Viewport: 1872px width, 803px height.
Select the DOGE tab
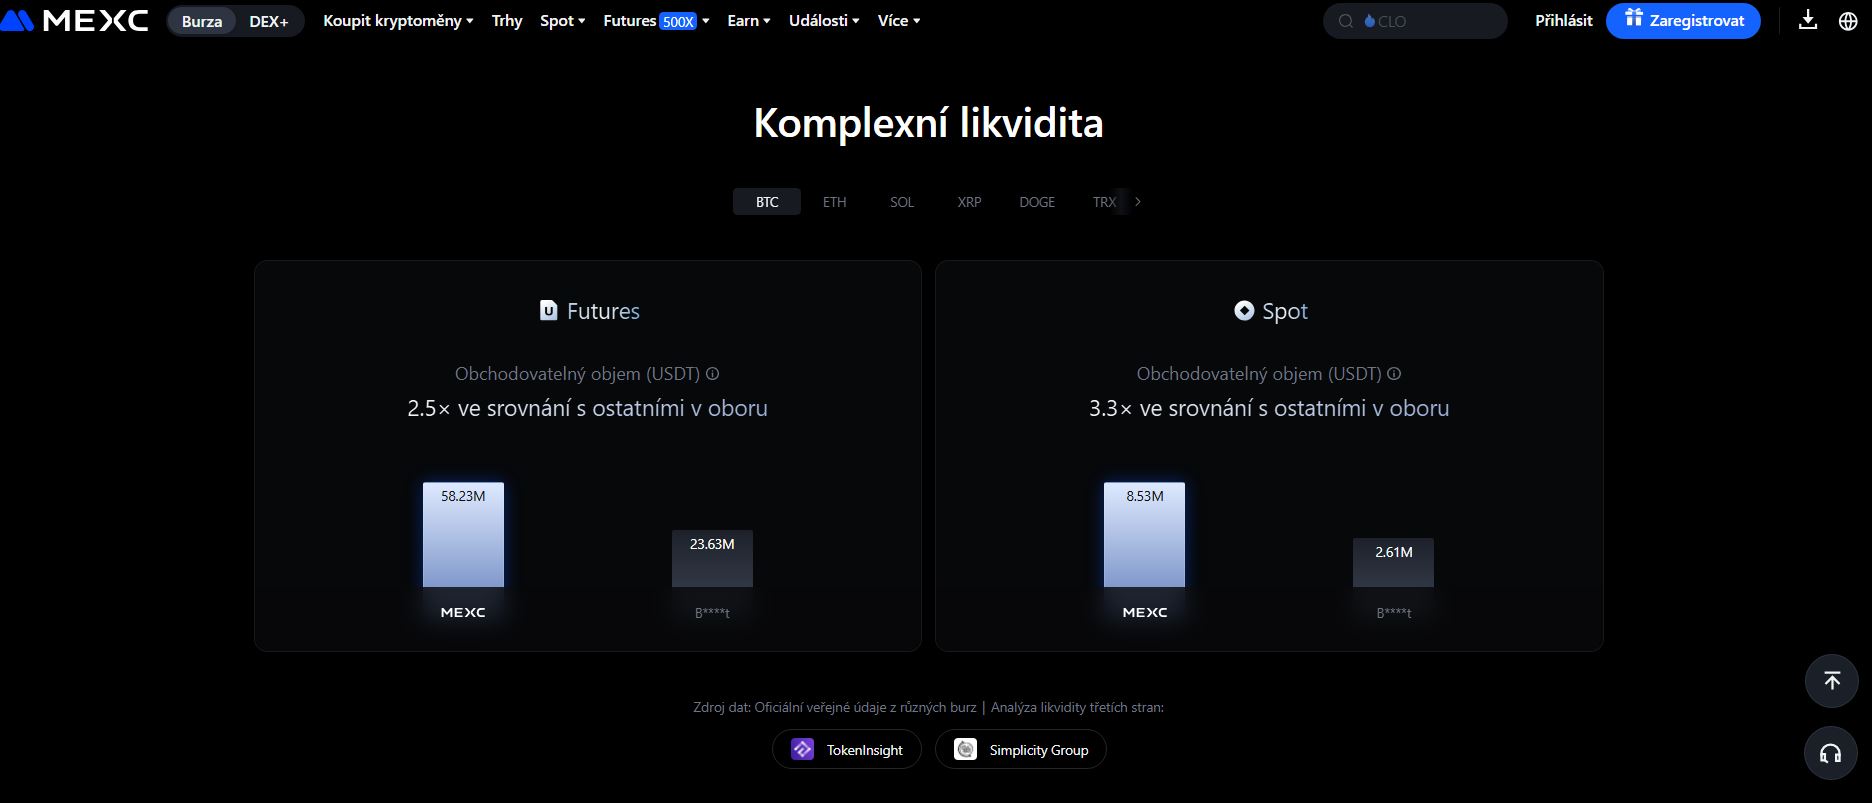1037,202
